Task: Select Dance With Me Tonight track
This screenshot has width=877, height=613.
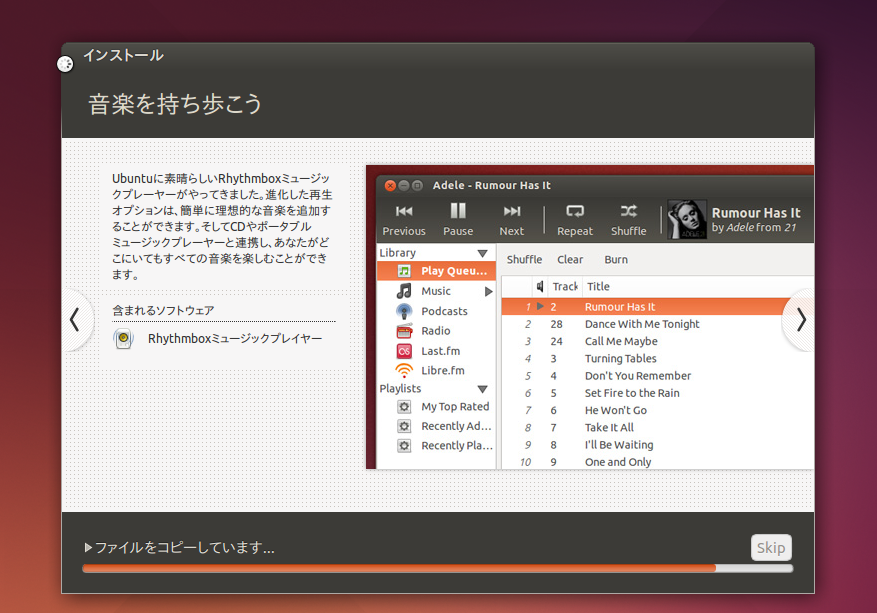Action: point(657,324)
